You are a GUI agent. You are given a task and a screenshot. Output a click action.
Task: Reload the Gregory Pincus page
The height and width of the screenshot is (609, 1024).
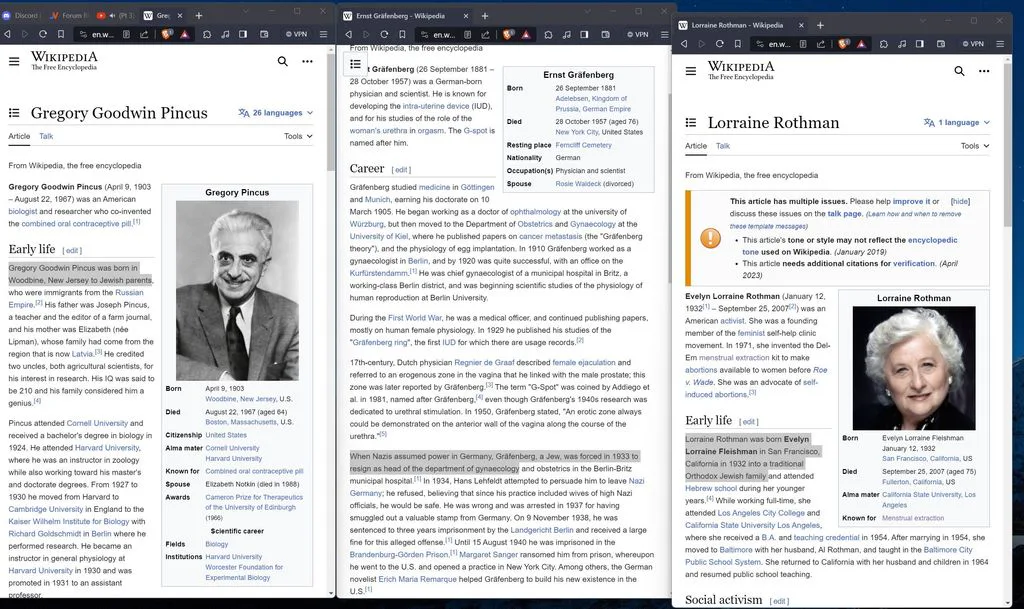[x=43, y=34]
